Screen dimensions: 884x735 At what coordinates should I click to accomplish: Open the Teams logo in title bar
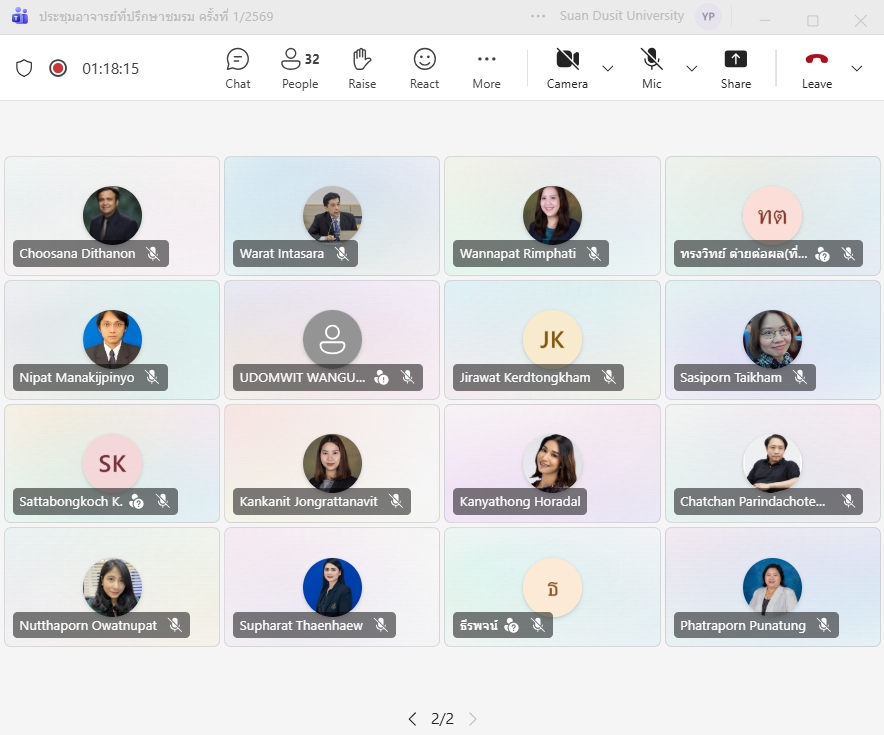(x=20, y=16)
